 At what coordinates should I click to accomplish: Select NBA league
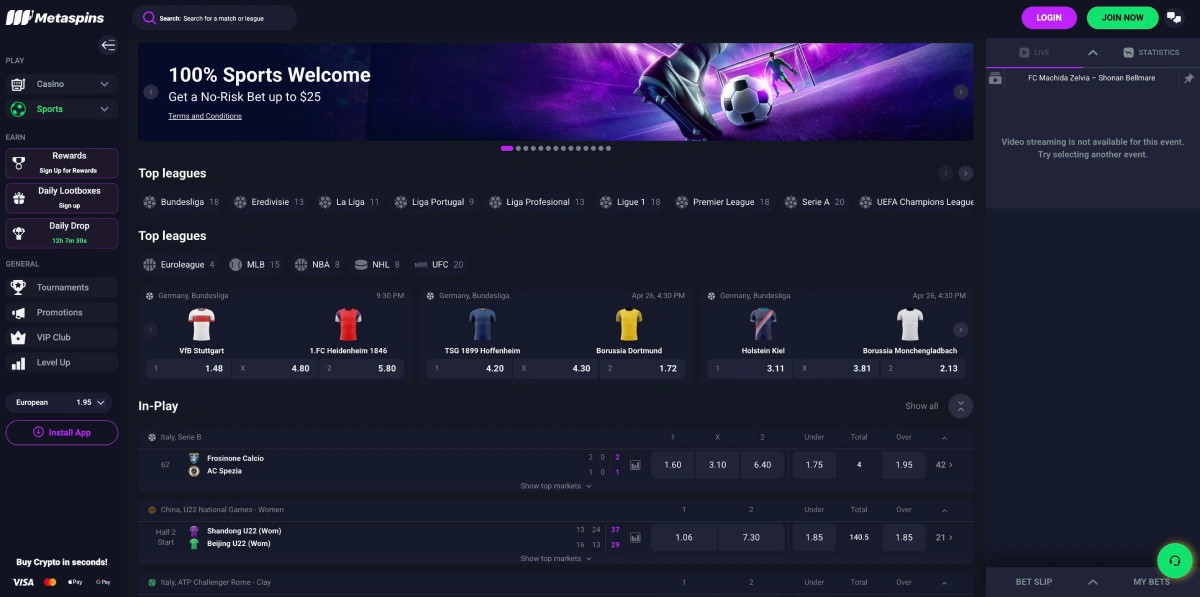(x=318, y=265)
